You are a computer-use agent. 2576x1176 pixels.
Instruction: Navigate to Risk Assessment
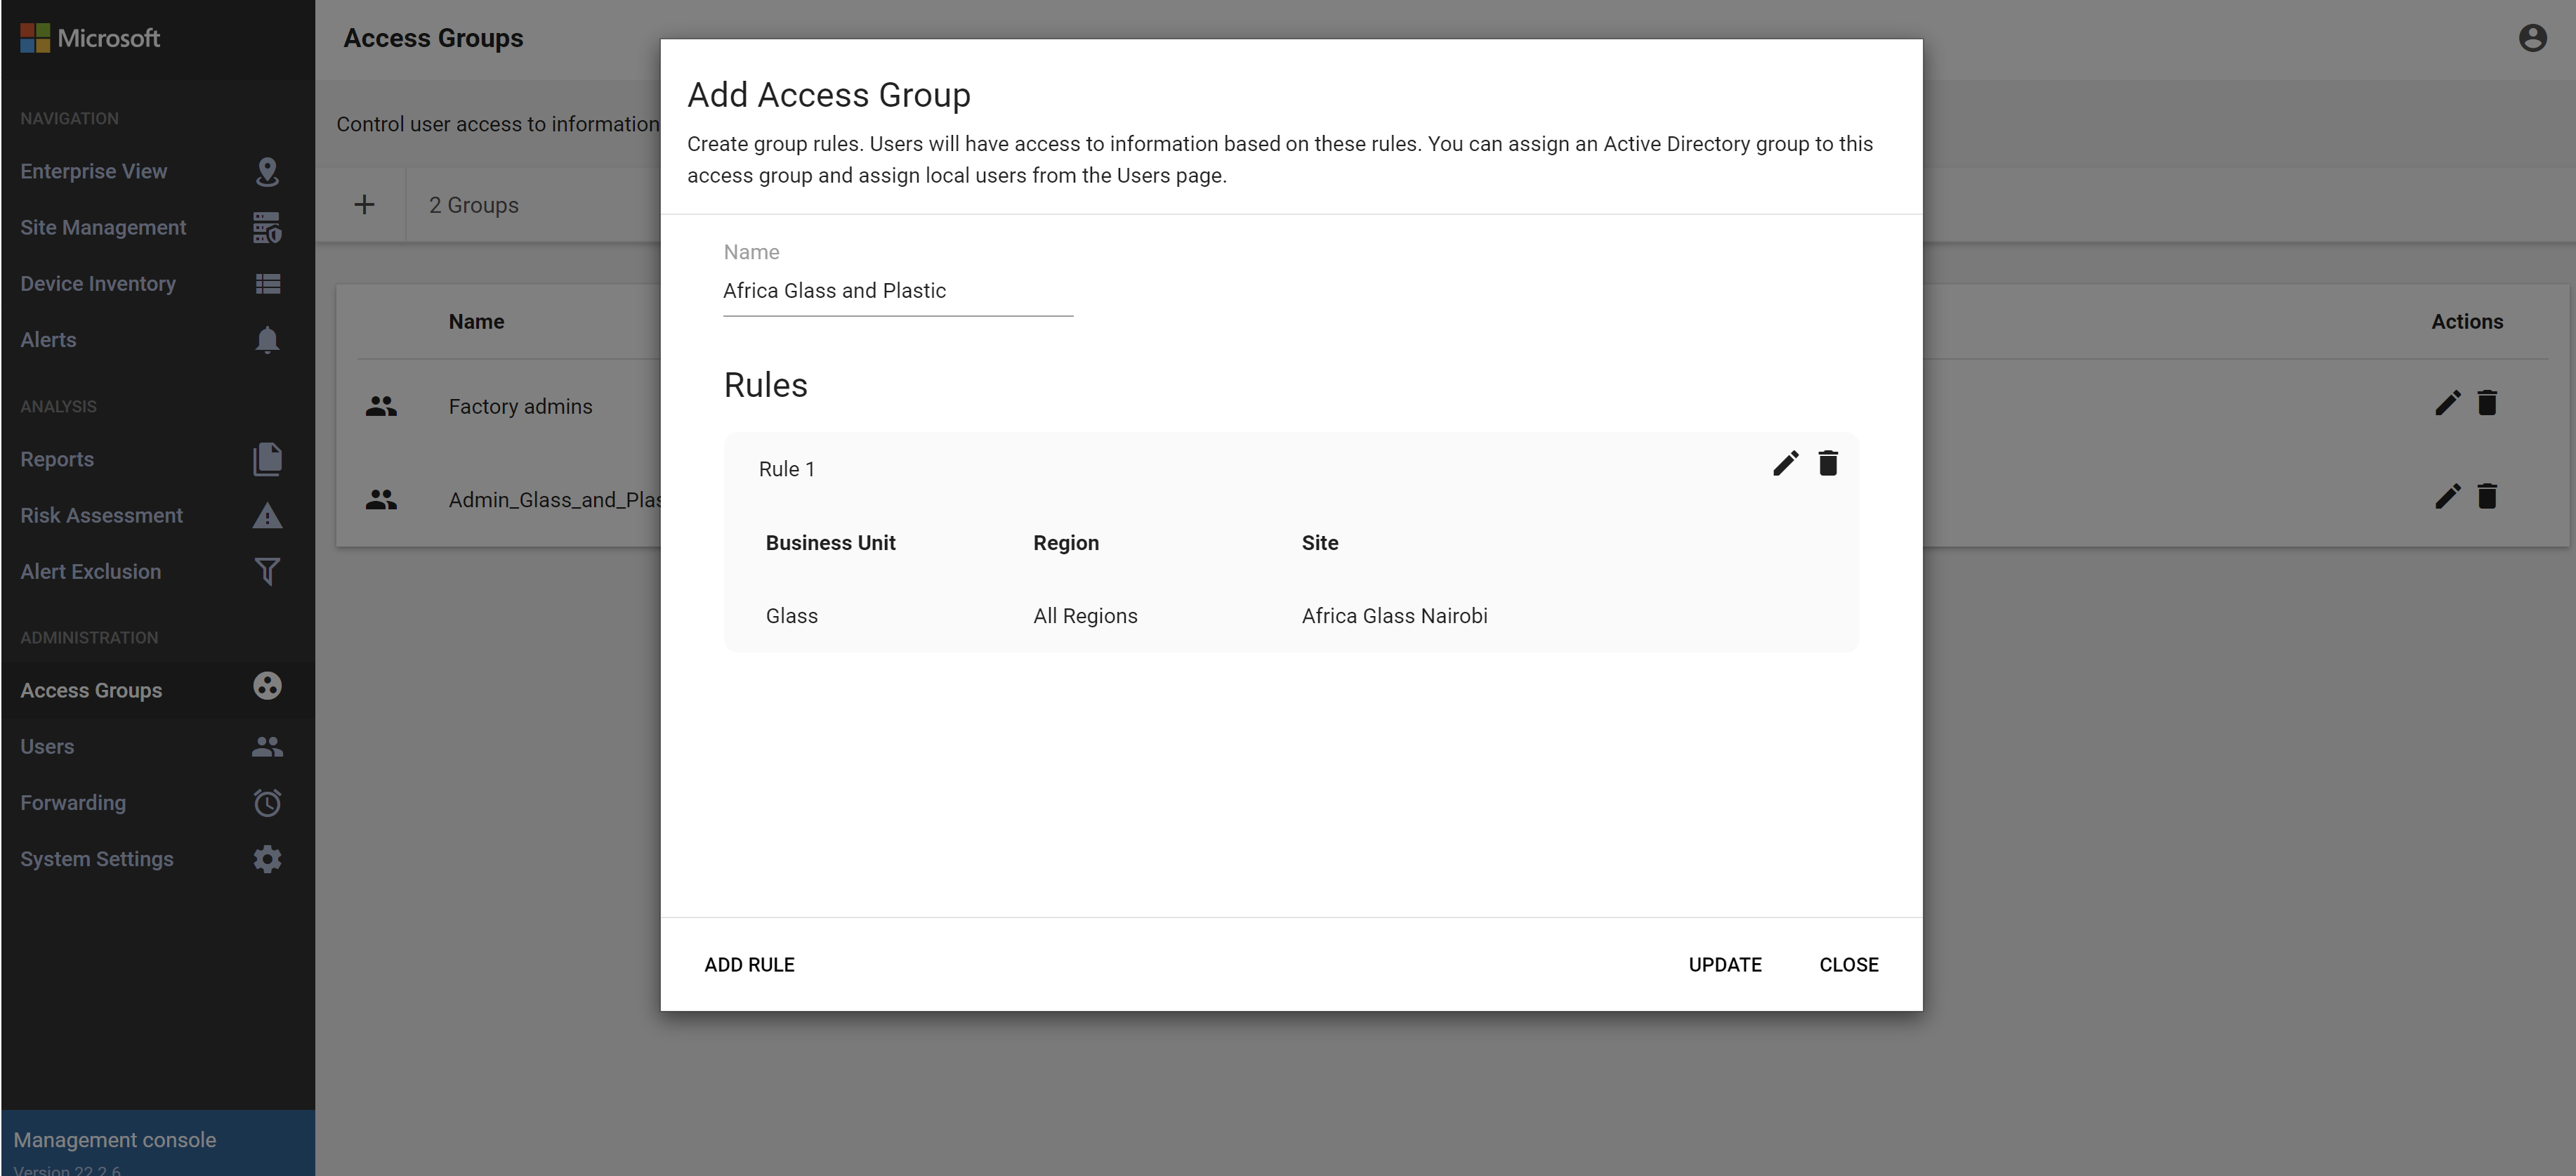(101, 516)
